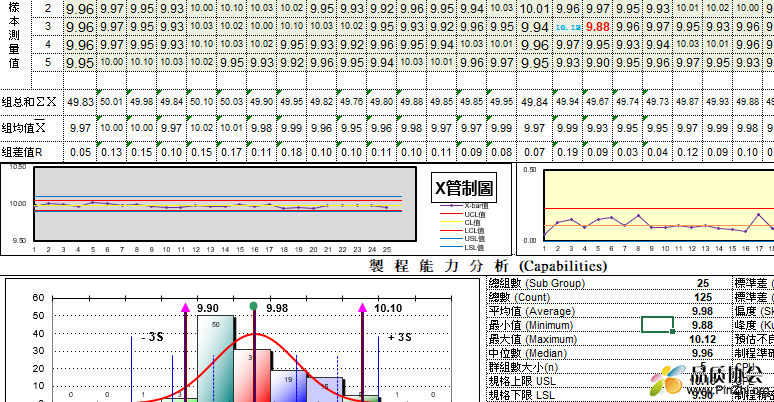Image resolution: width=774 pixels, height=402 pixels.
Task: Click the 9.90 lower spec marker label
Action: point(208,308)
